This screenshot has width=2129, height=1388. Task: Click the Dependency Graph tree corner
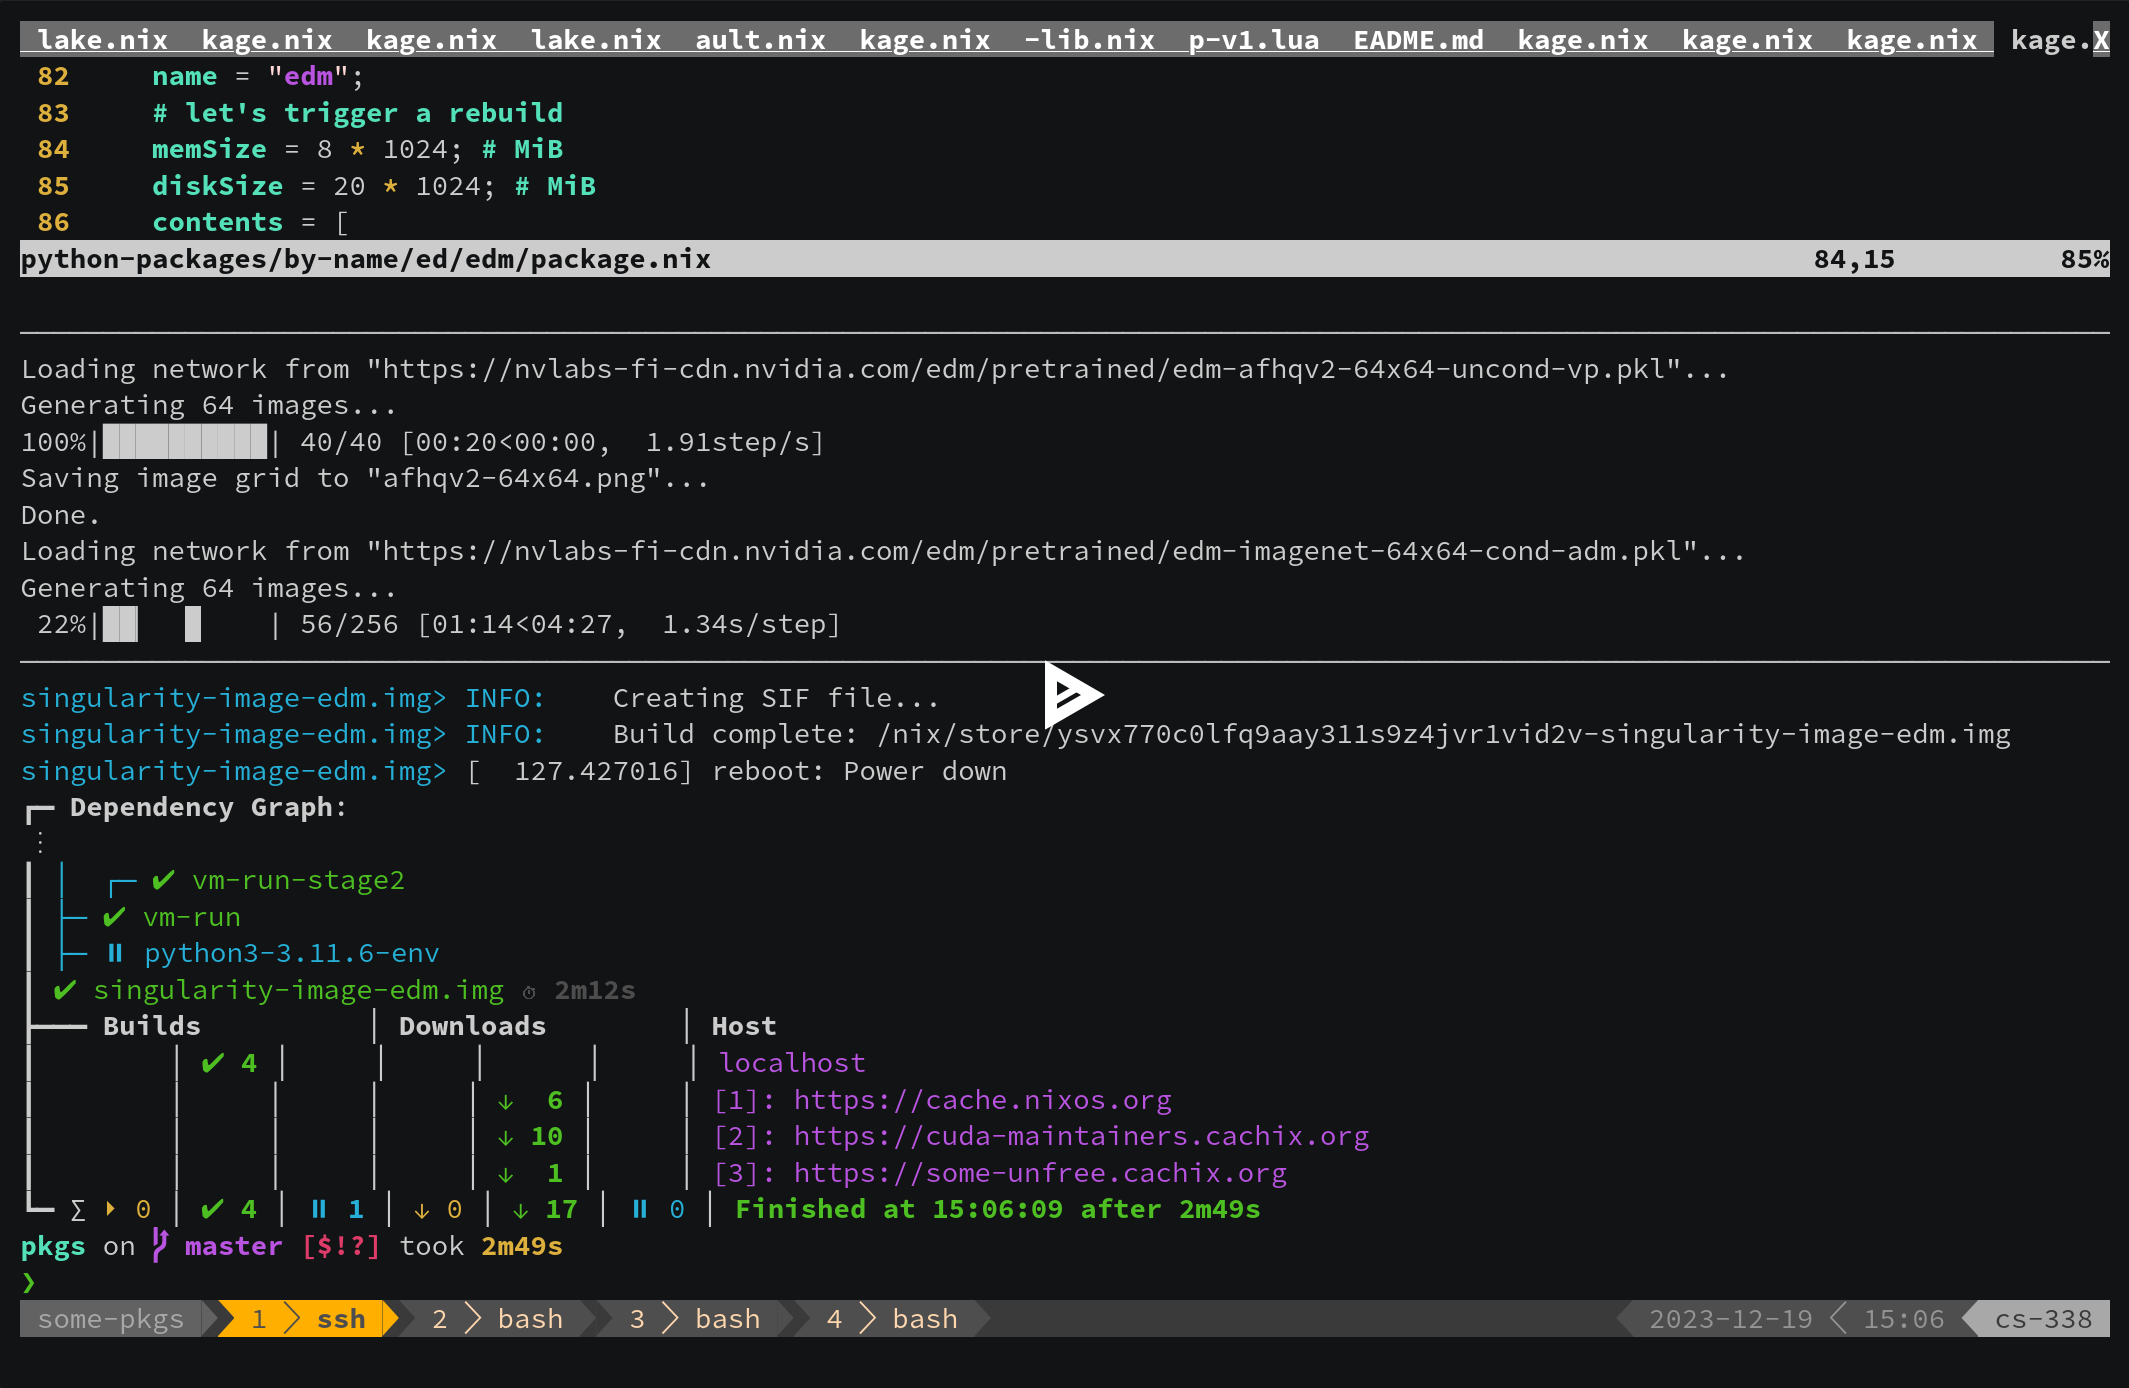coord(38,810)
